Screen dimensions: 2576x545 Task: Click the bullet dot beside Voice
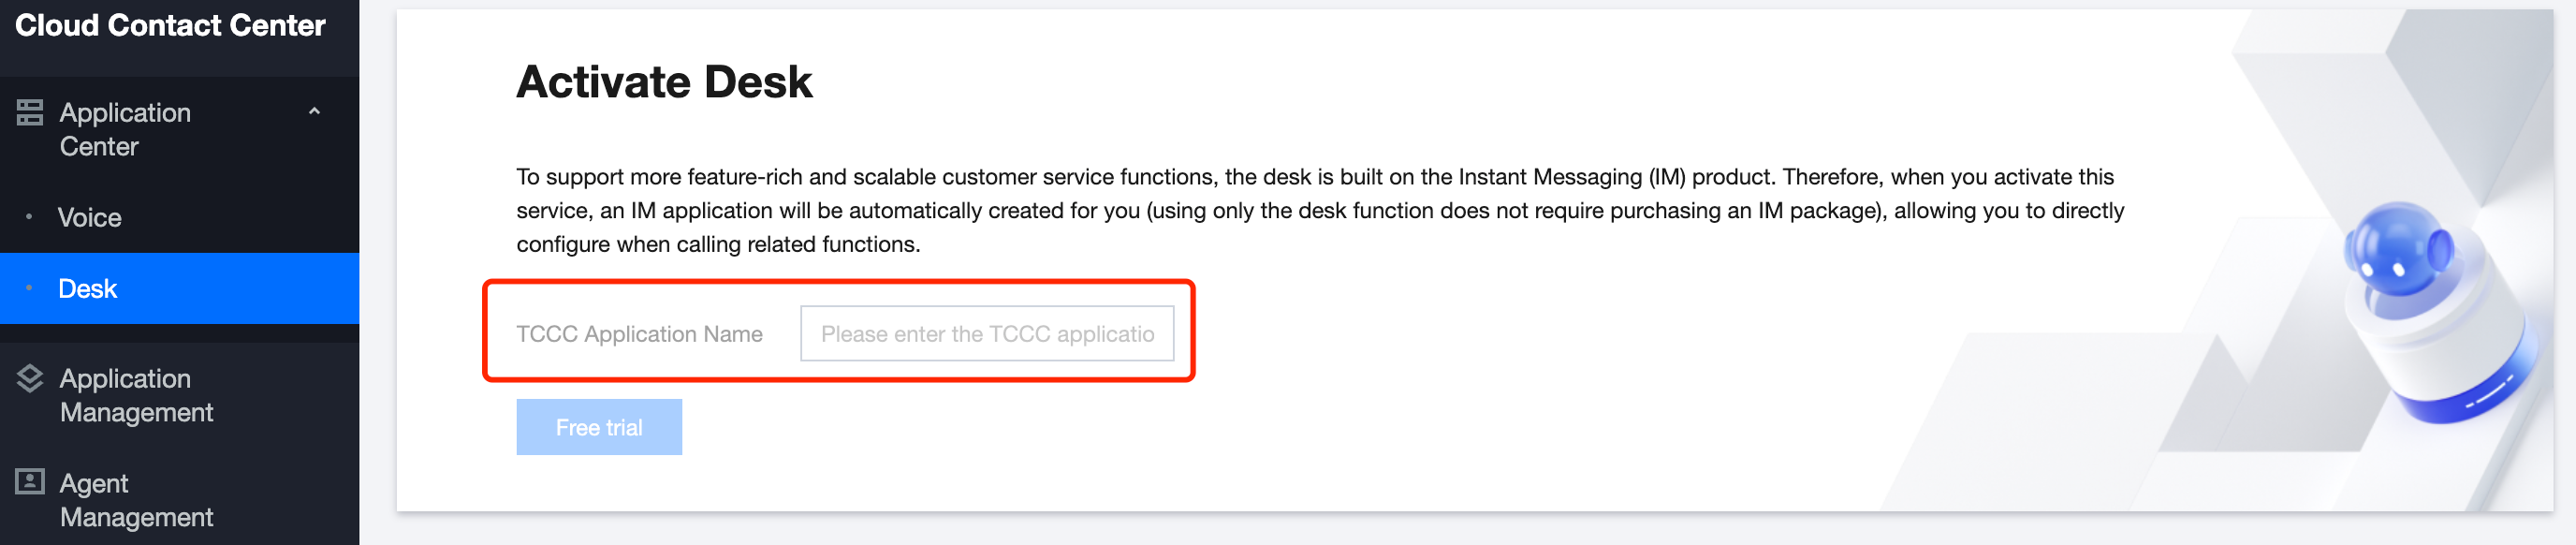tap(29, 217)
